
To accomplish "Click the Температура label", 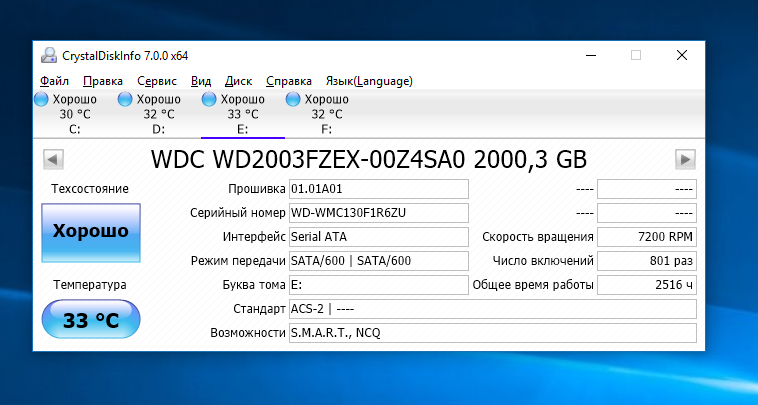I will [90, 285].
